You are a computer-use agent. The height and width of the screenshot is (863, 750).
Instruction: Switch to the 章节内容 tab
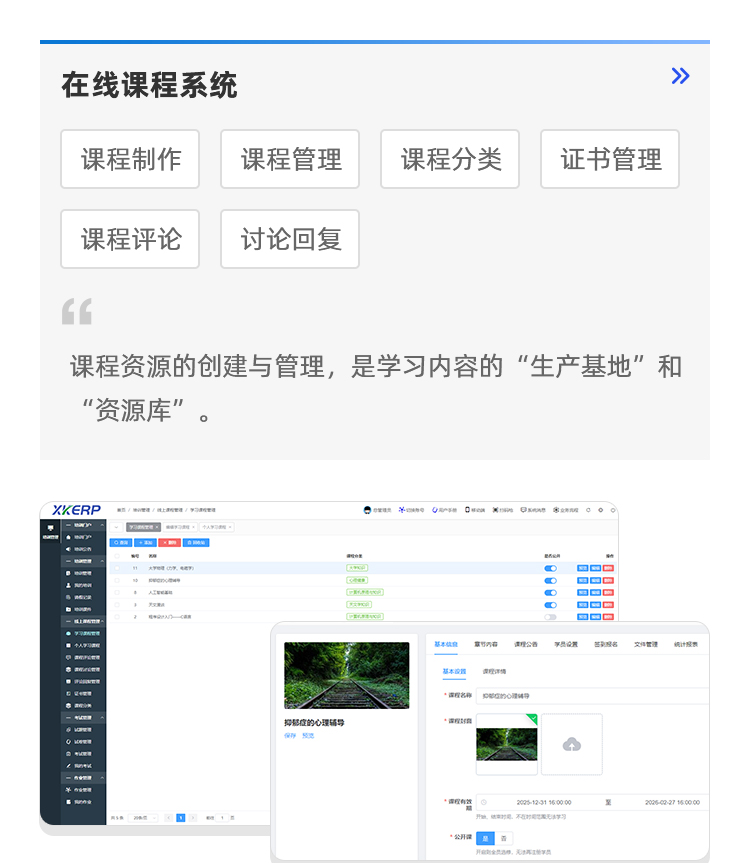pos(485,644)
